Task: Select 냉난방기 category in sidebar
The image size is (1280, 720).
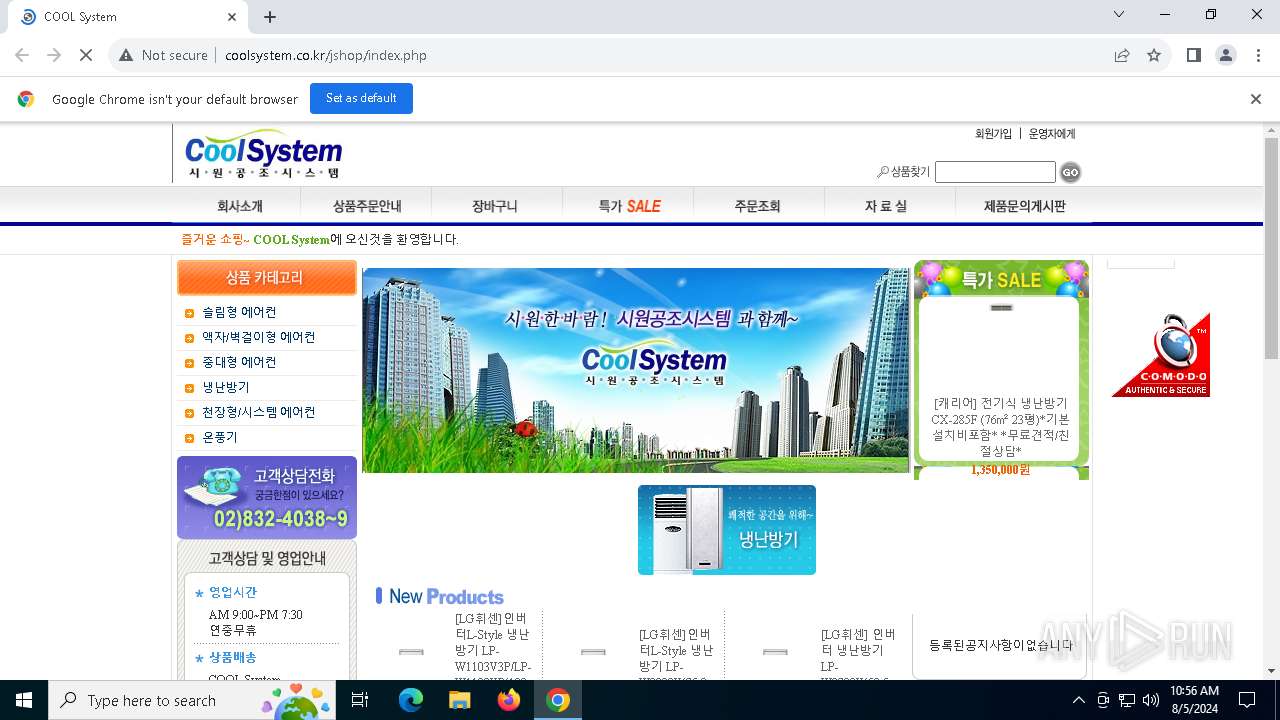Action: coord(226,387)
